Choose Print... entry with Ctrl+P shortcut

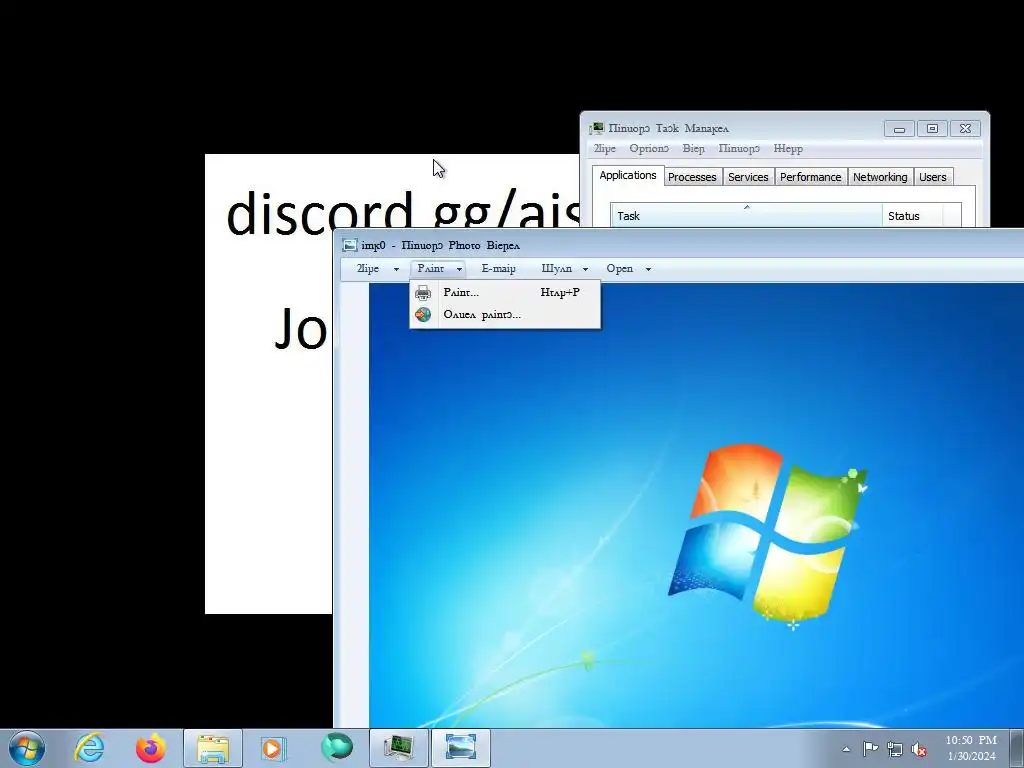click(505, 293)
